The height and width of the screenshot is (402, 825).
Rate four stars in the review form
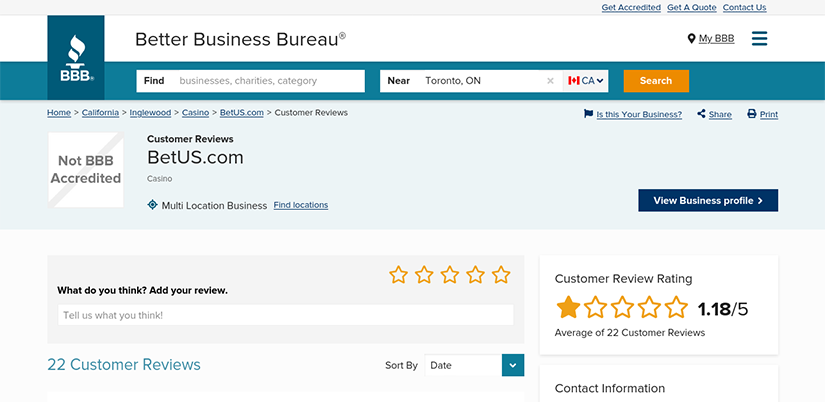(x=476, y=275)
